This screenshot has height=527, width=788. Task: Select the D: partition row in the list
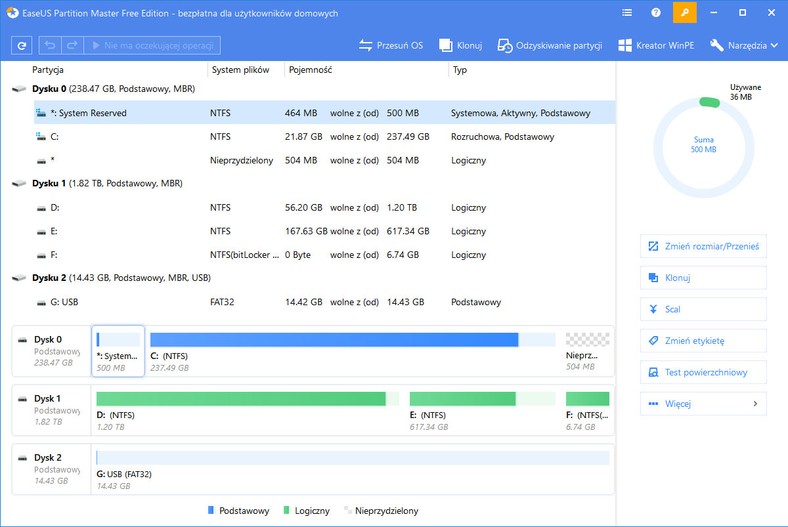[x=324, y=207]
